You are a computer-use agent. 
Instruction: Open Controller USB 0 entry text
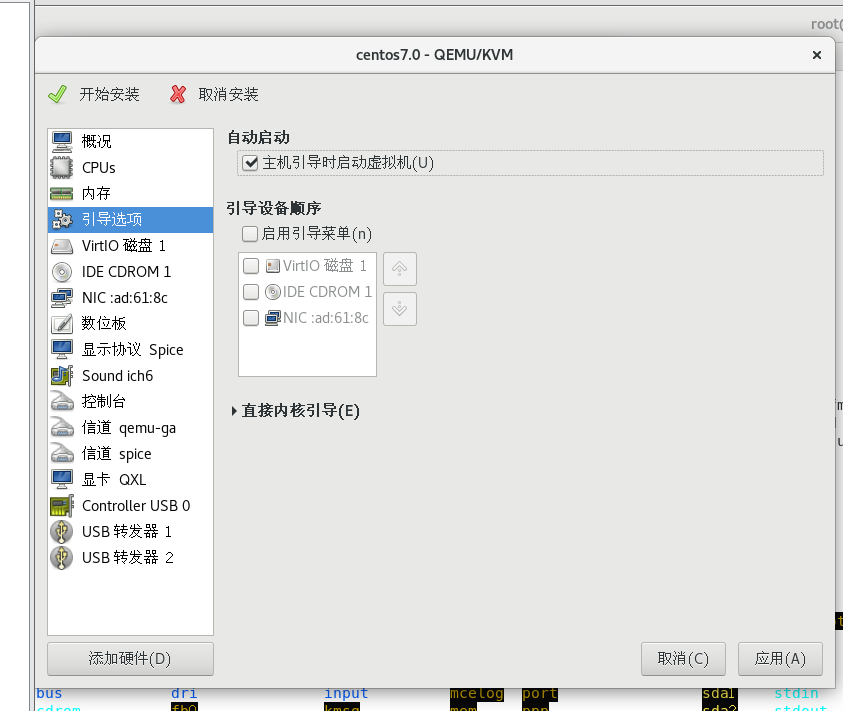tap(136, 506)
